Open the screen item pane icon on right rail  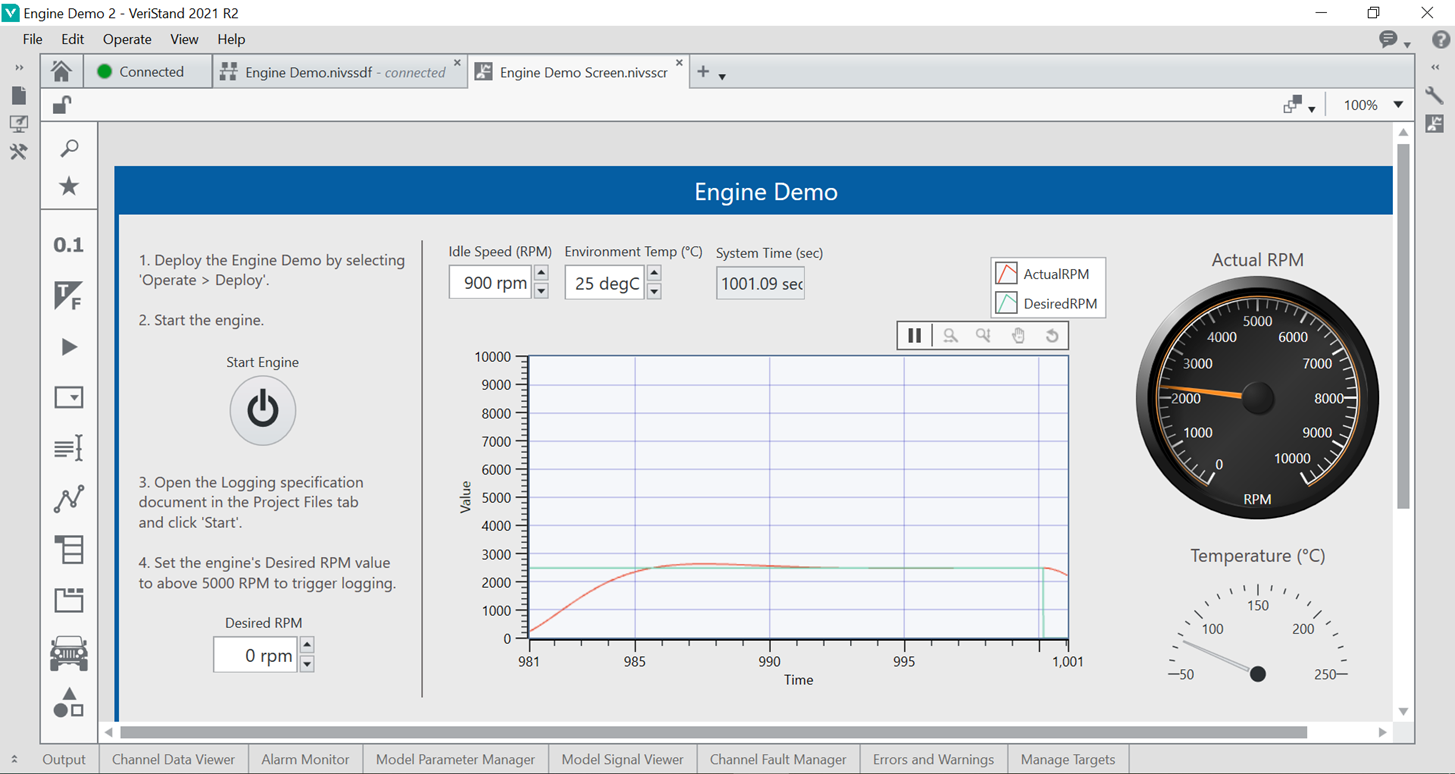[1435, 124]
